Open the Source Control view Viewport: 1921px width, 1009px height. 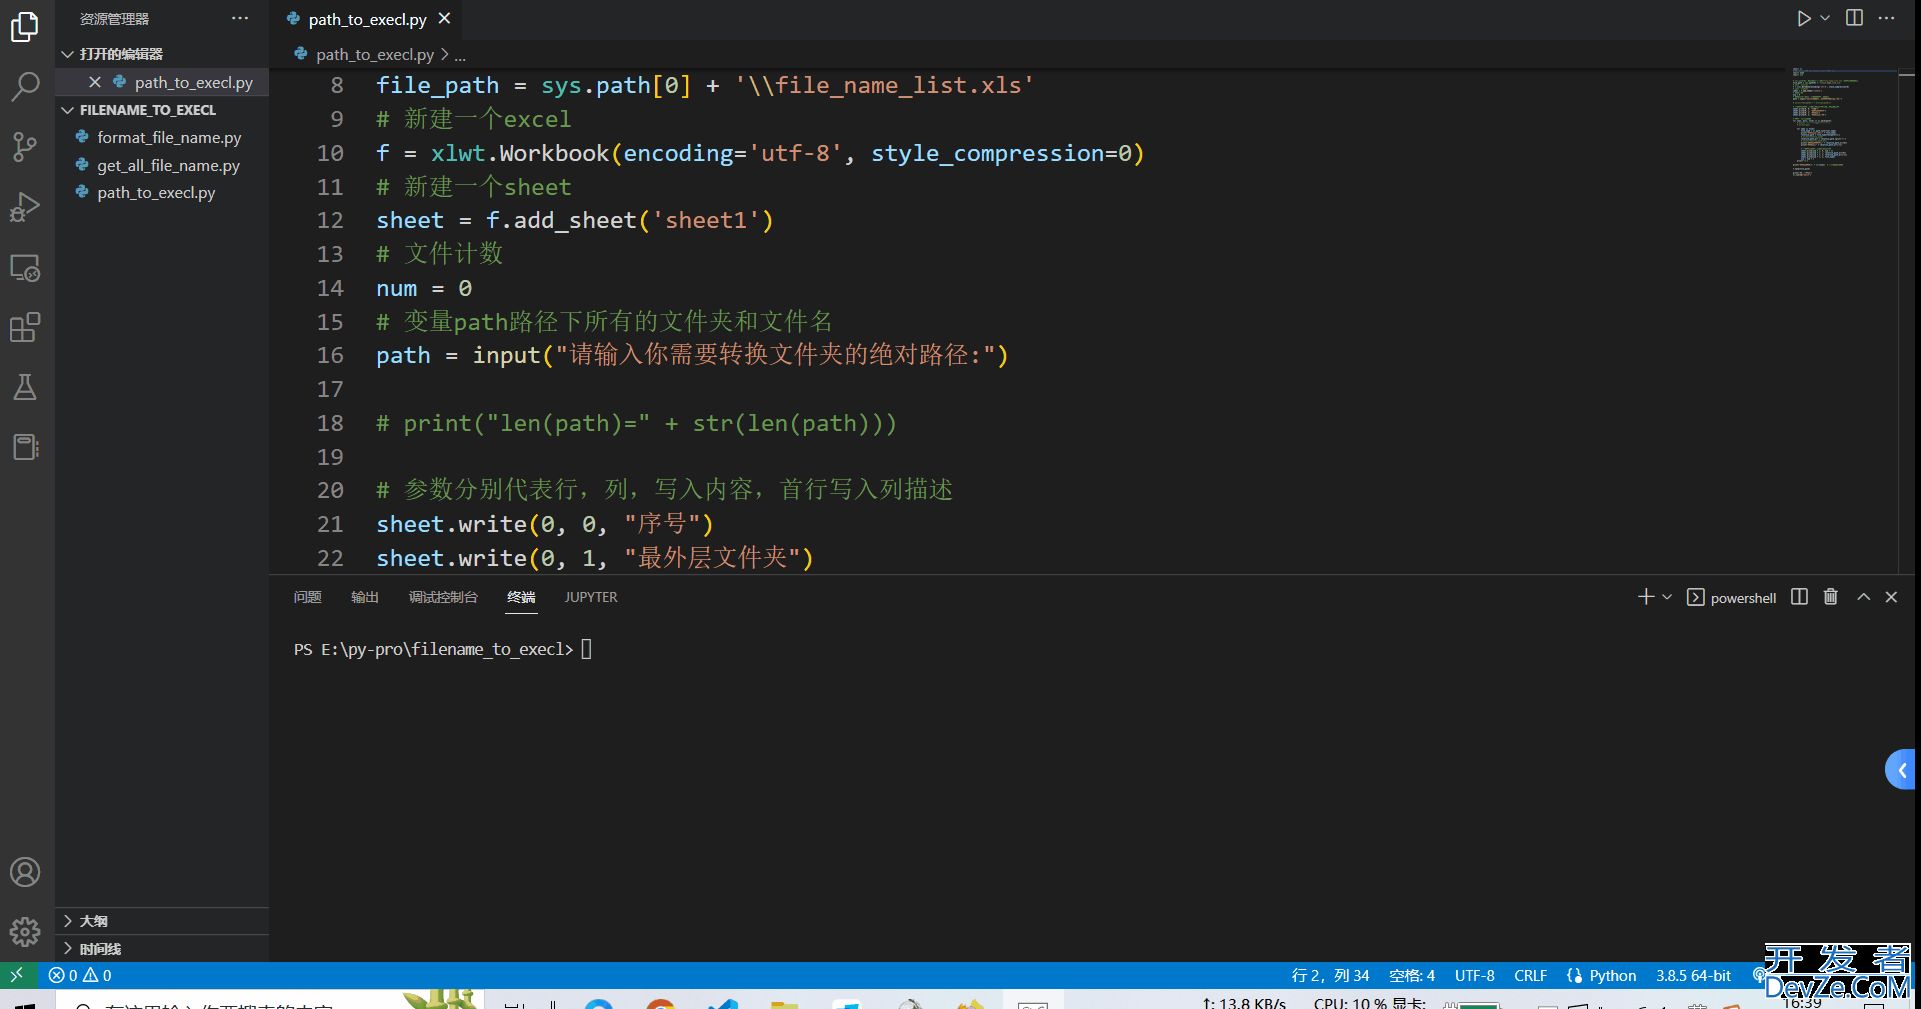pos(25,147)
